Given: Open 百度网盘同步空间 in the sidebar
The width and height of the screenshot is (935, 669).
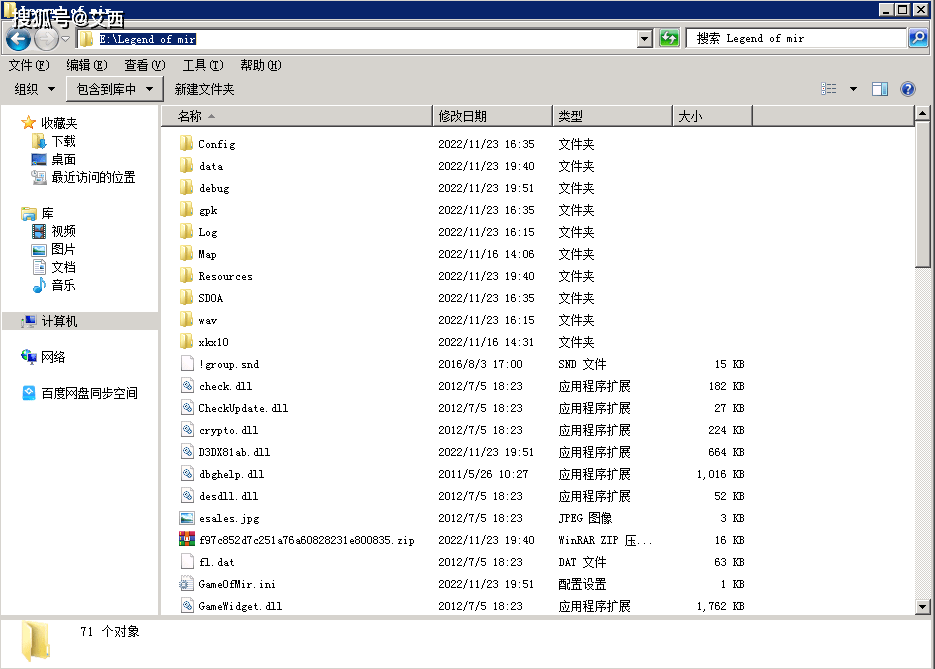Looking at the screenshot, I should [x=89, y=394].
